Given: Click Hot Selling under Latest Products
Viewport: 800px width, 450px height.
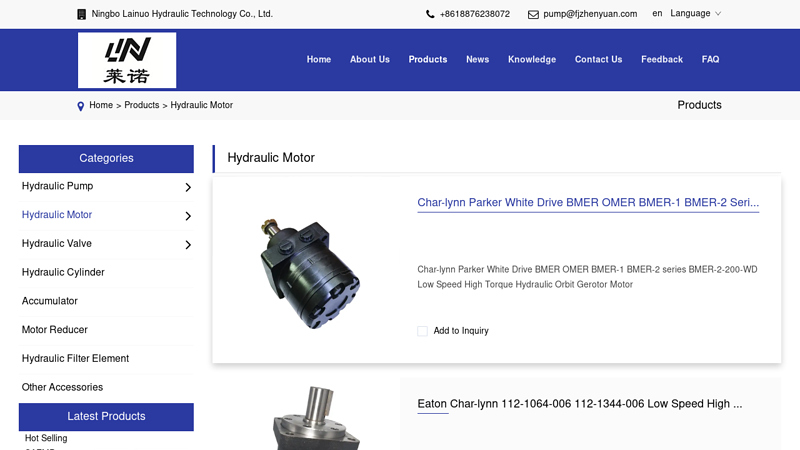Looking at the screenshot, I should click(46, 438).
